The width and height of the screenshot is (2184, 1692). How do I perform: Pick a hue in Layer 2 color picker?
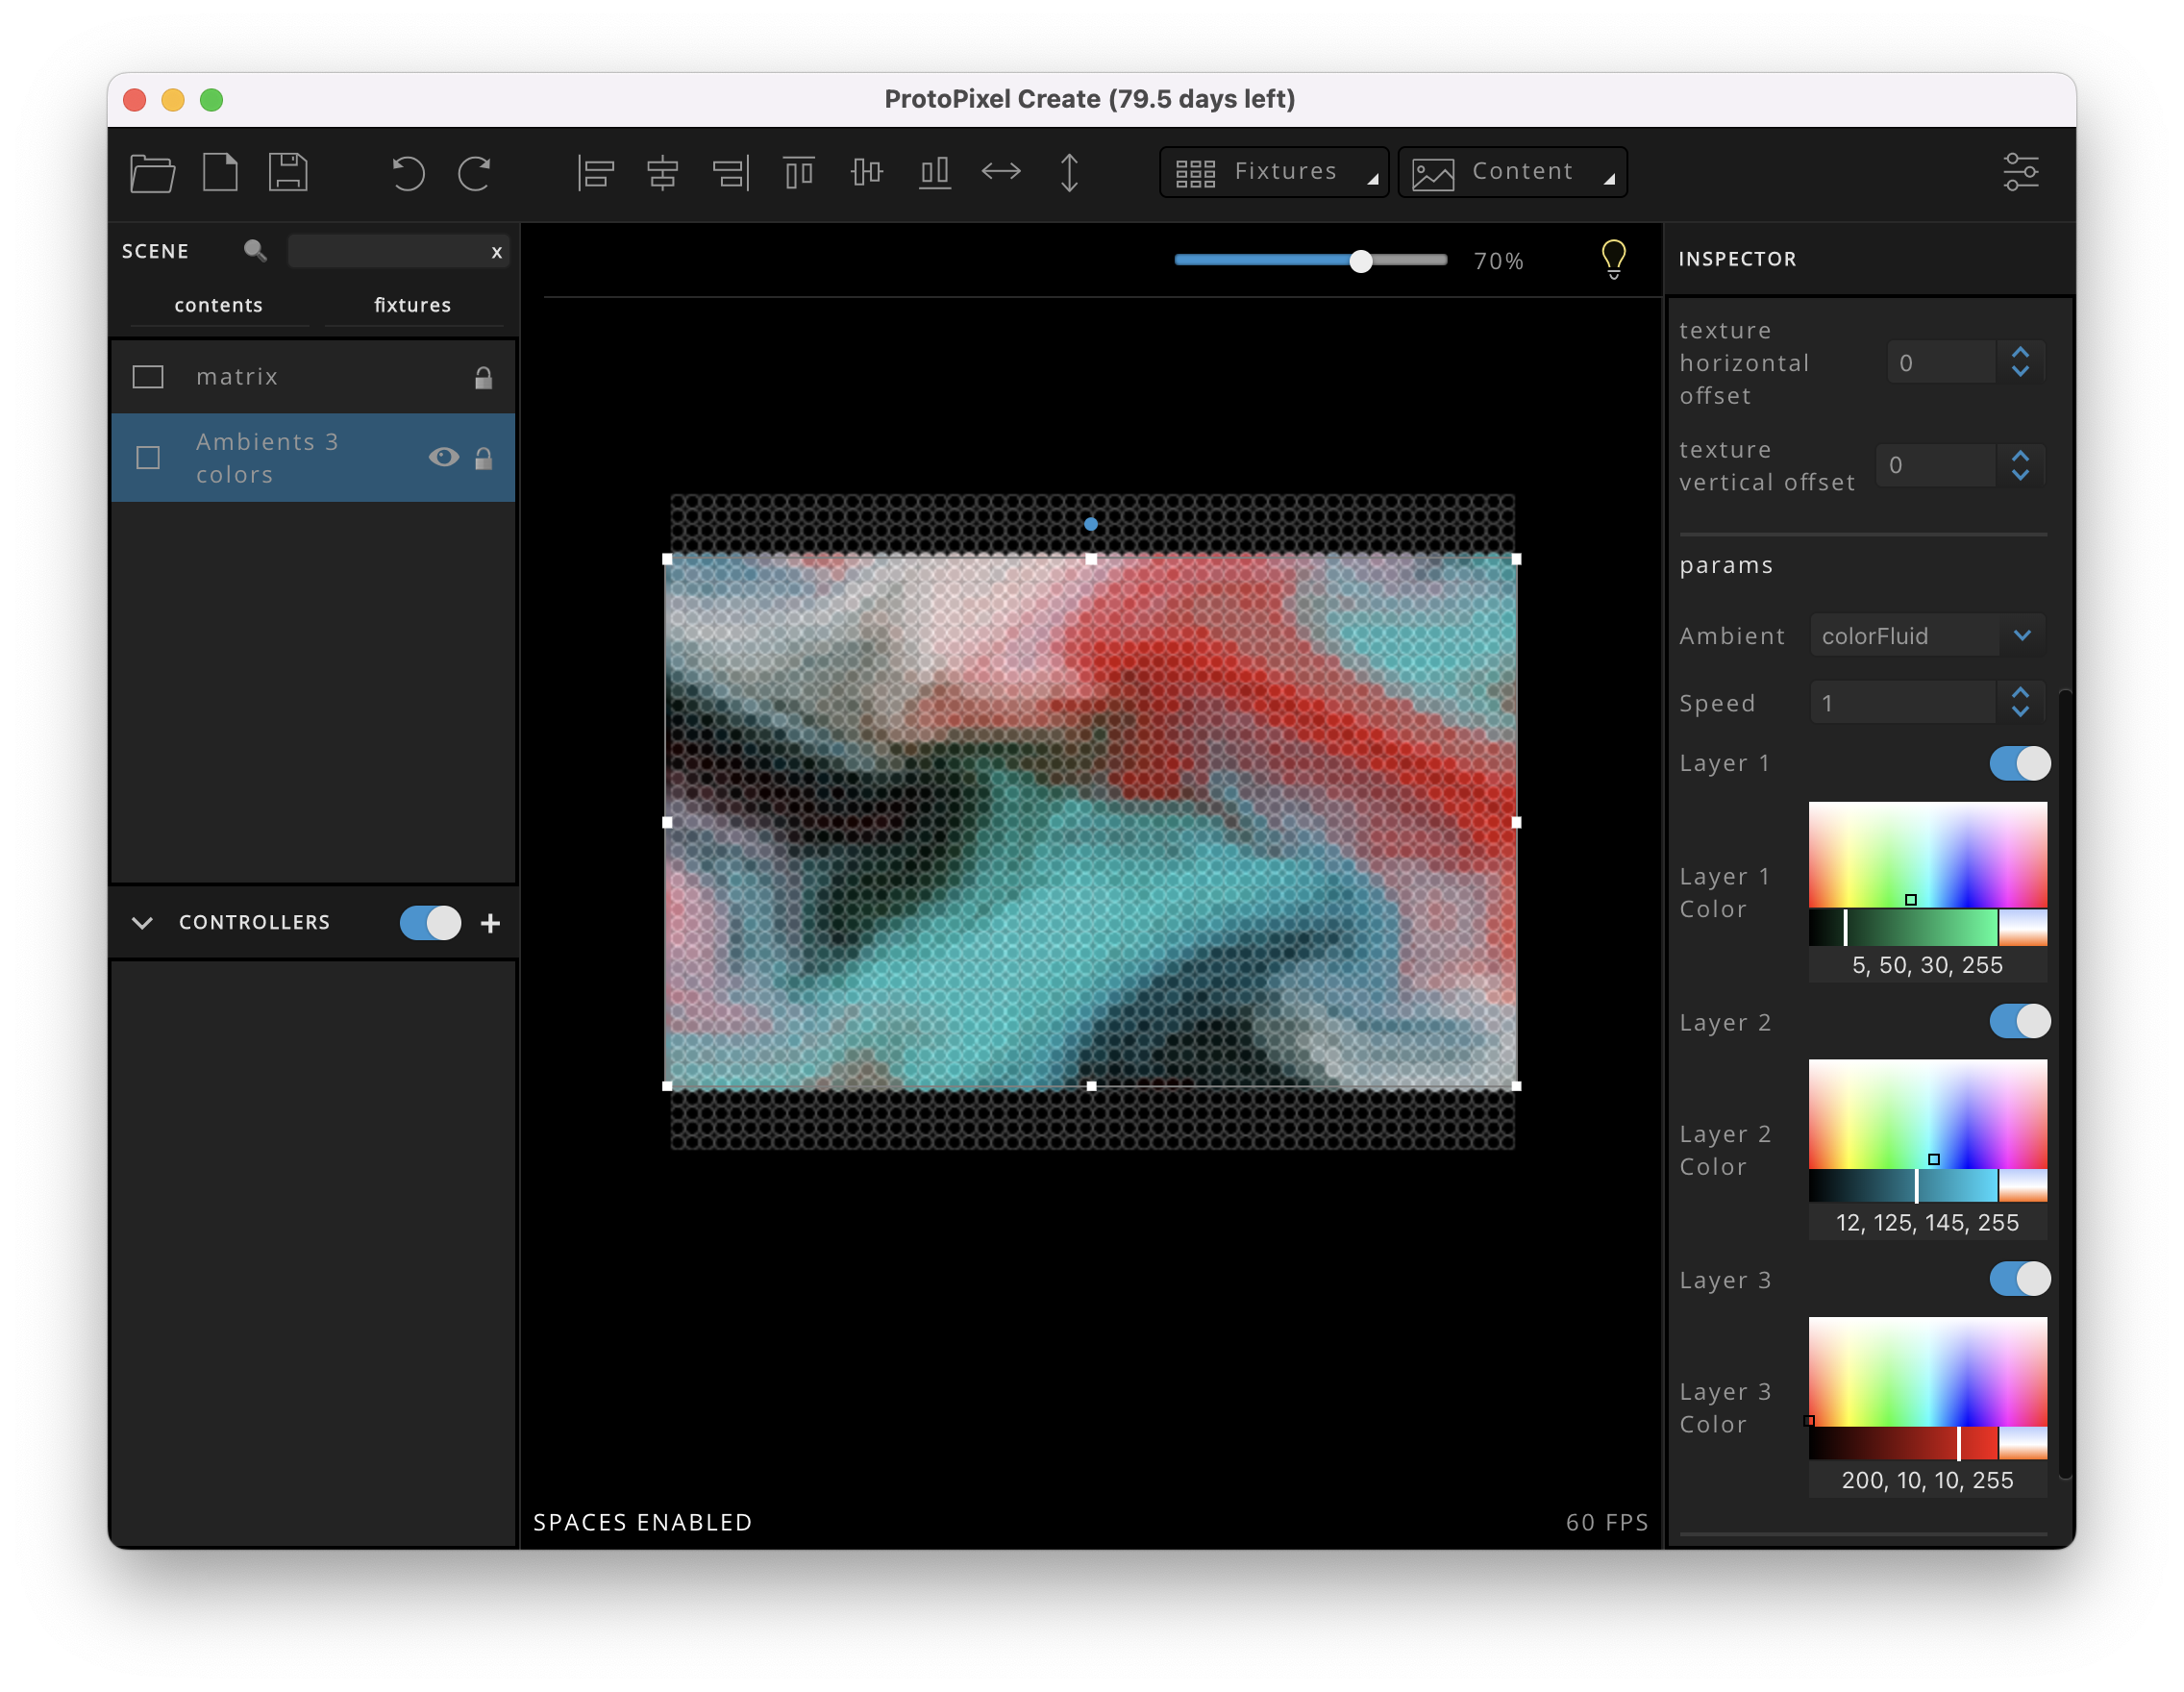1927,1113
